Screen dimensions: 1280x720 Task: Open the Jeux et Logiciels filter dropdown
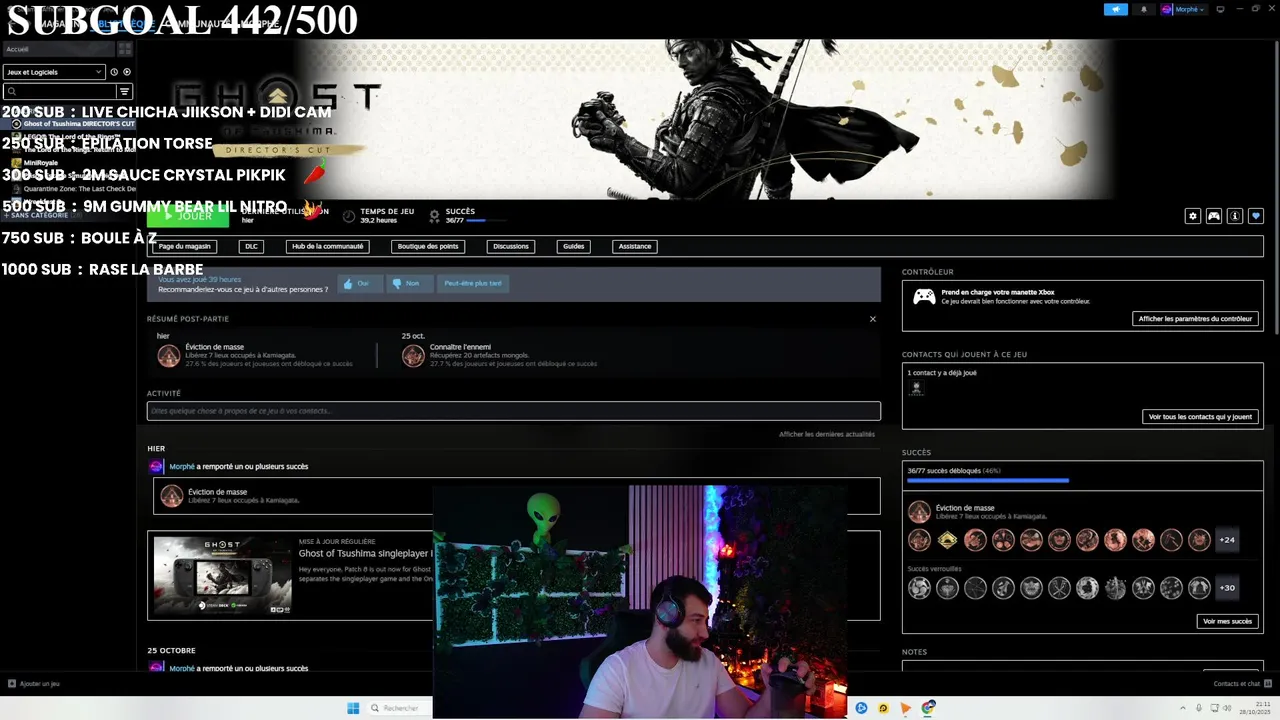pos(54,72)
